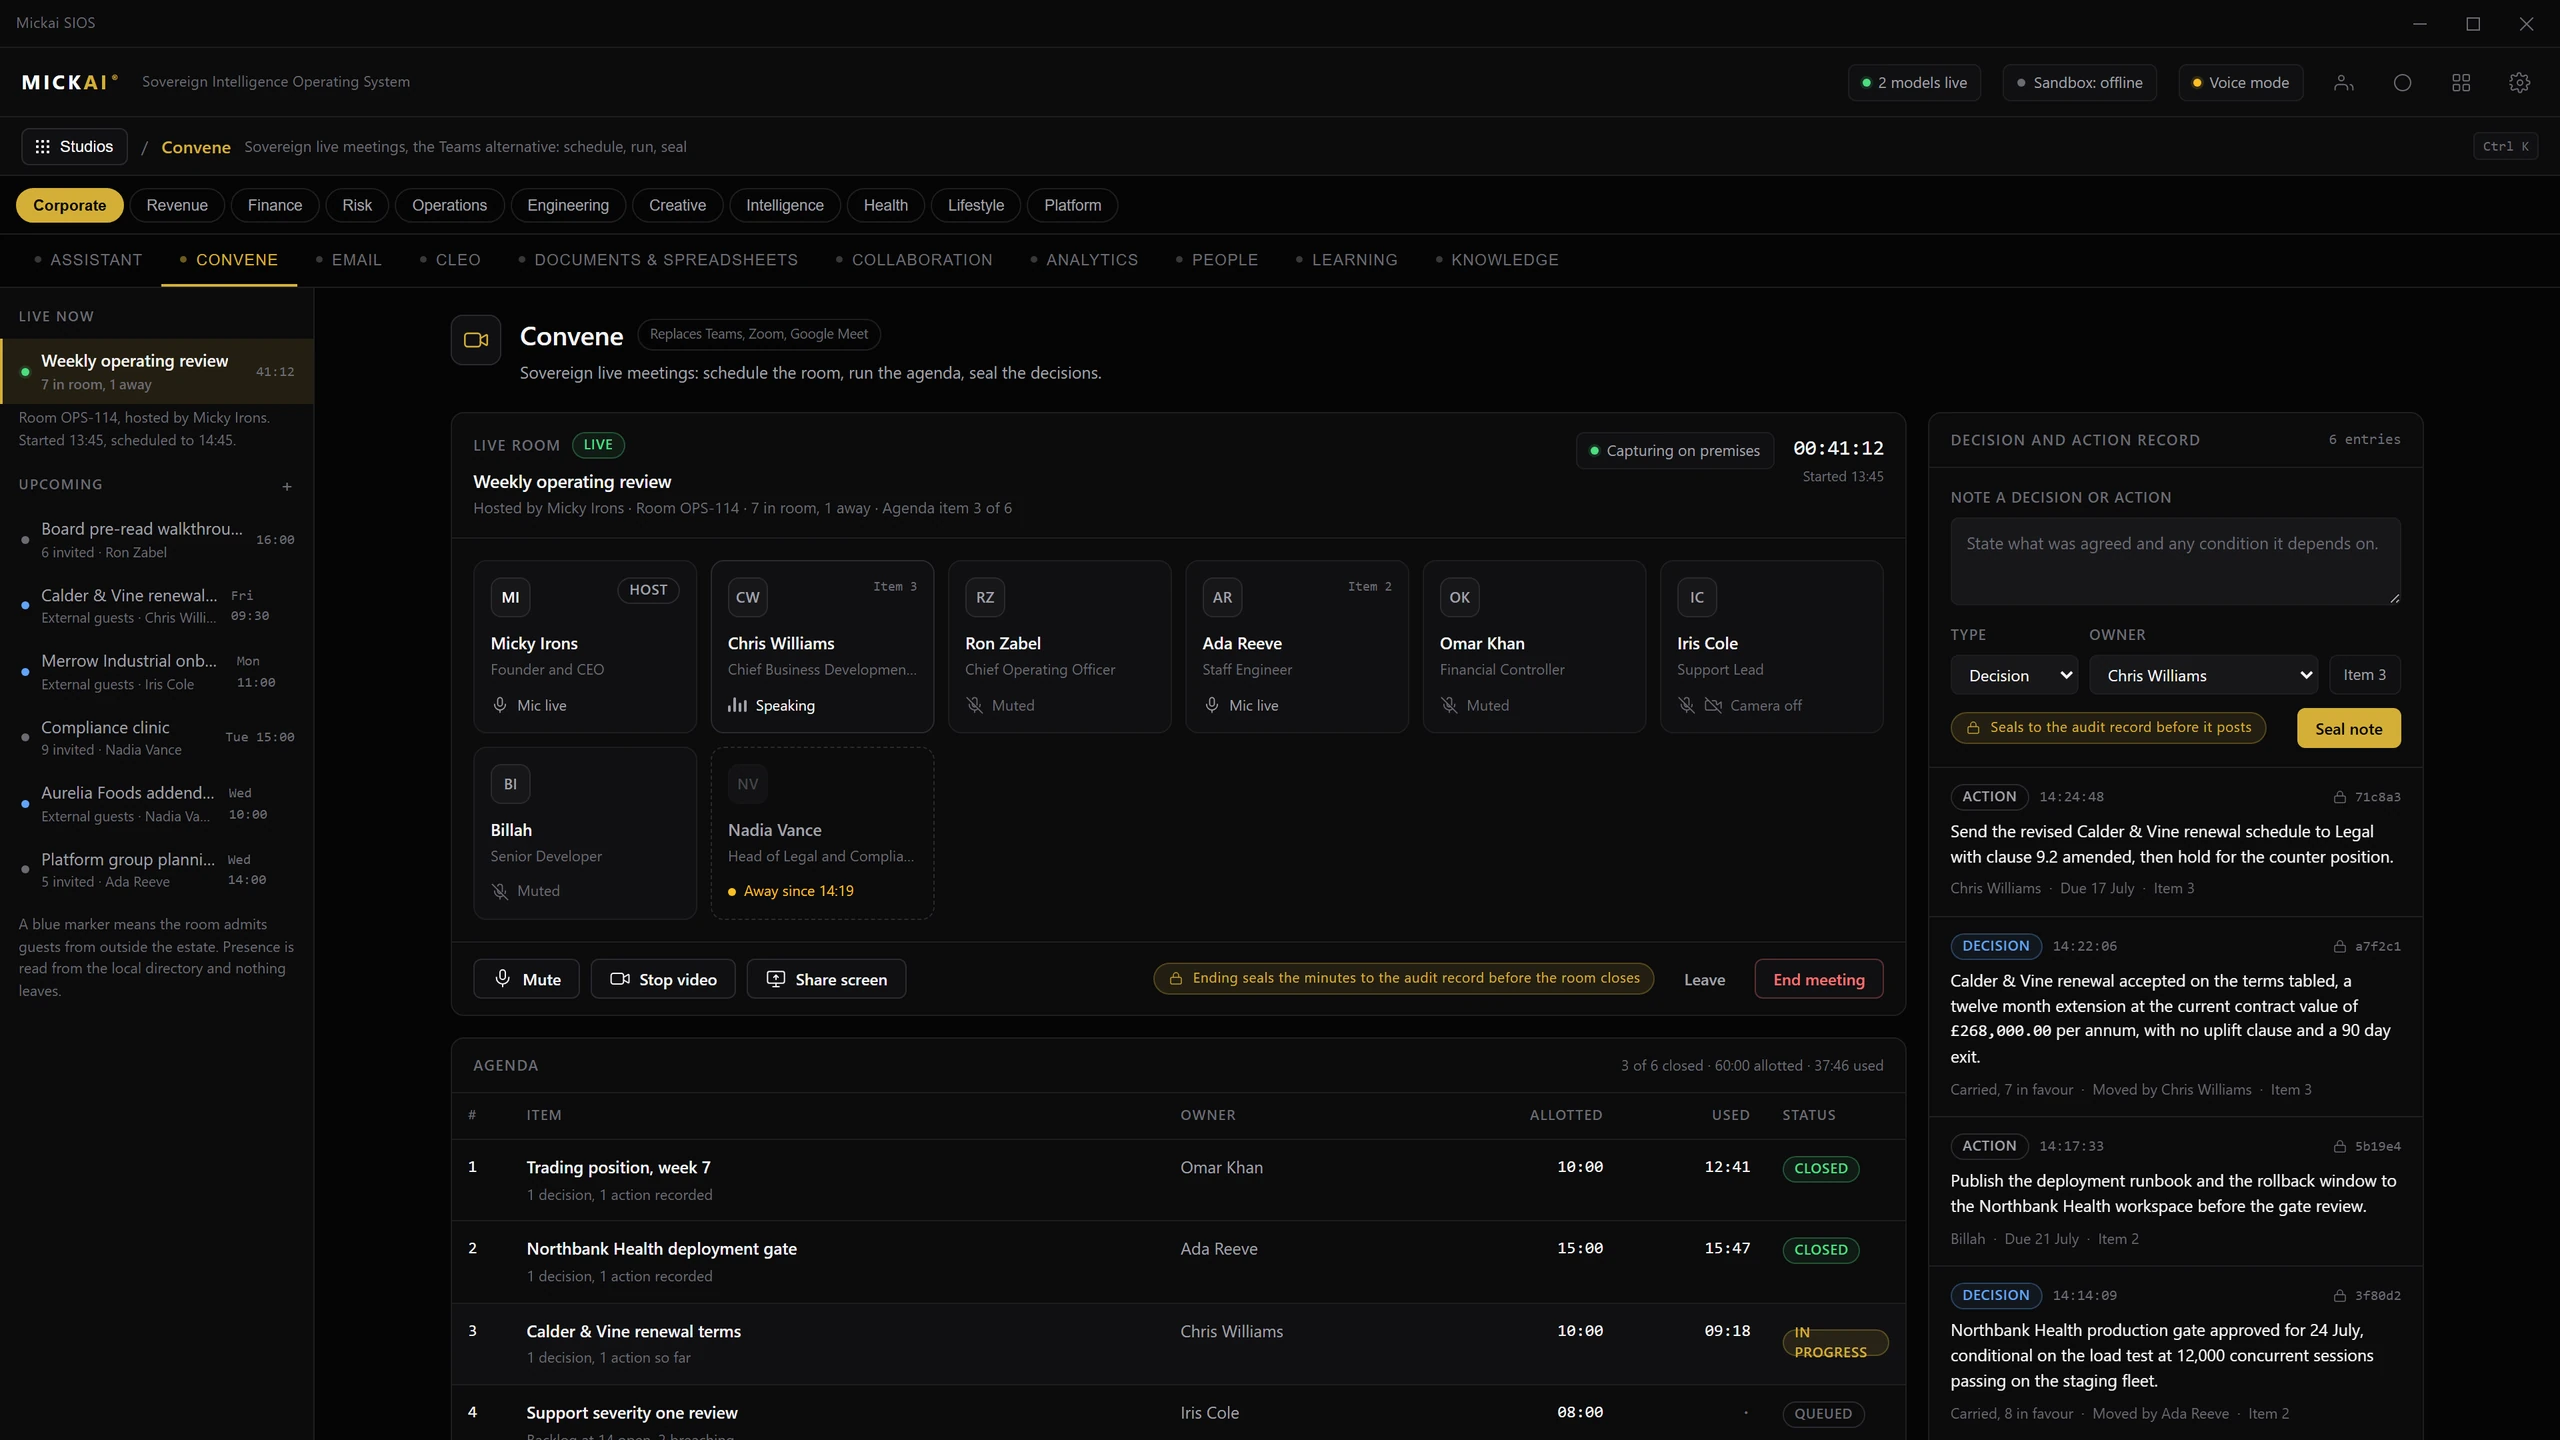This screenshot has height=1440, width=2560.
Task: Click the apps grid icon in header
Action: (2461, 83)
